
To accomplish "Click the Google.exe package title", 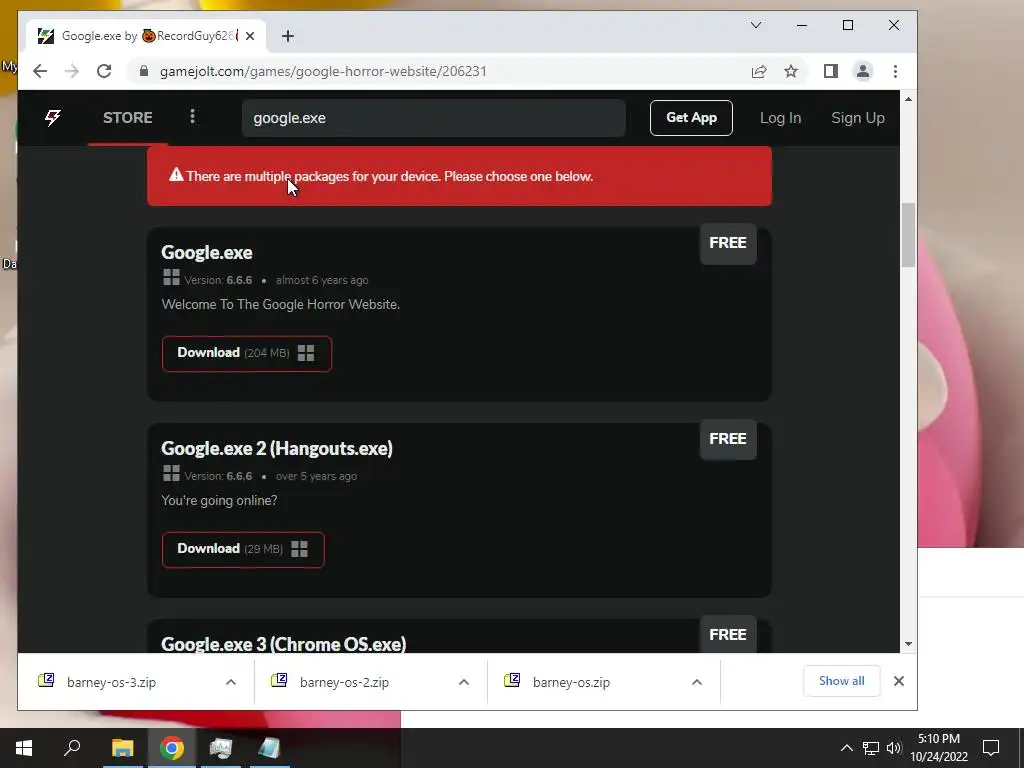I will pyautogui.click(x=206, y=253).
